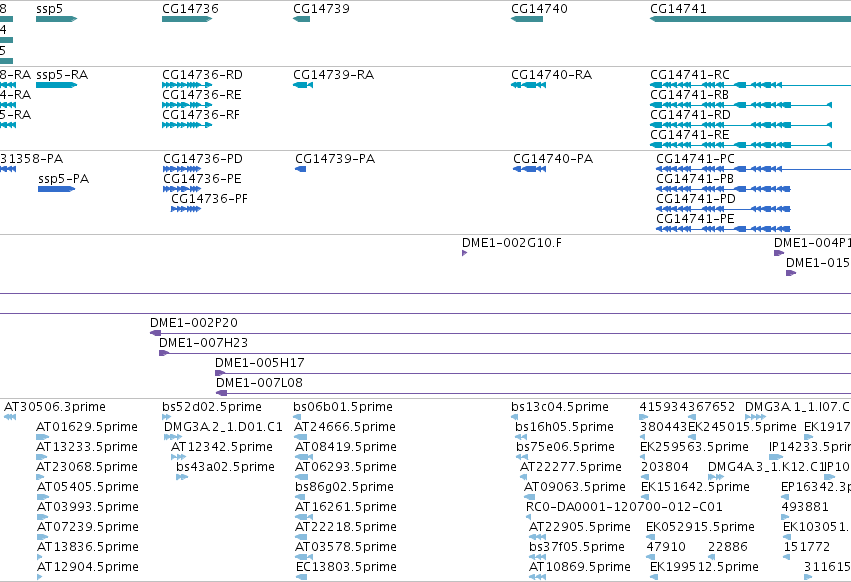Select EST AT22218.5prime

[346, 528]
